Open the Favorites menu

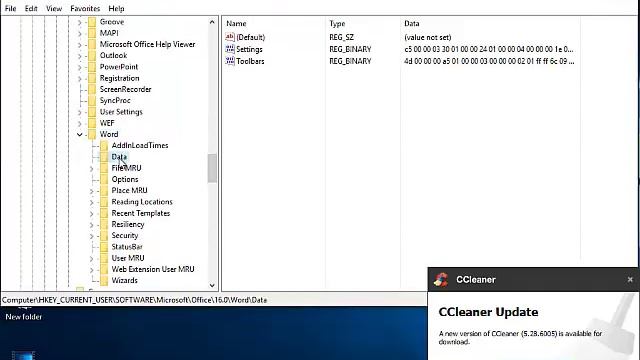coord(85,8)
